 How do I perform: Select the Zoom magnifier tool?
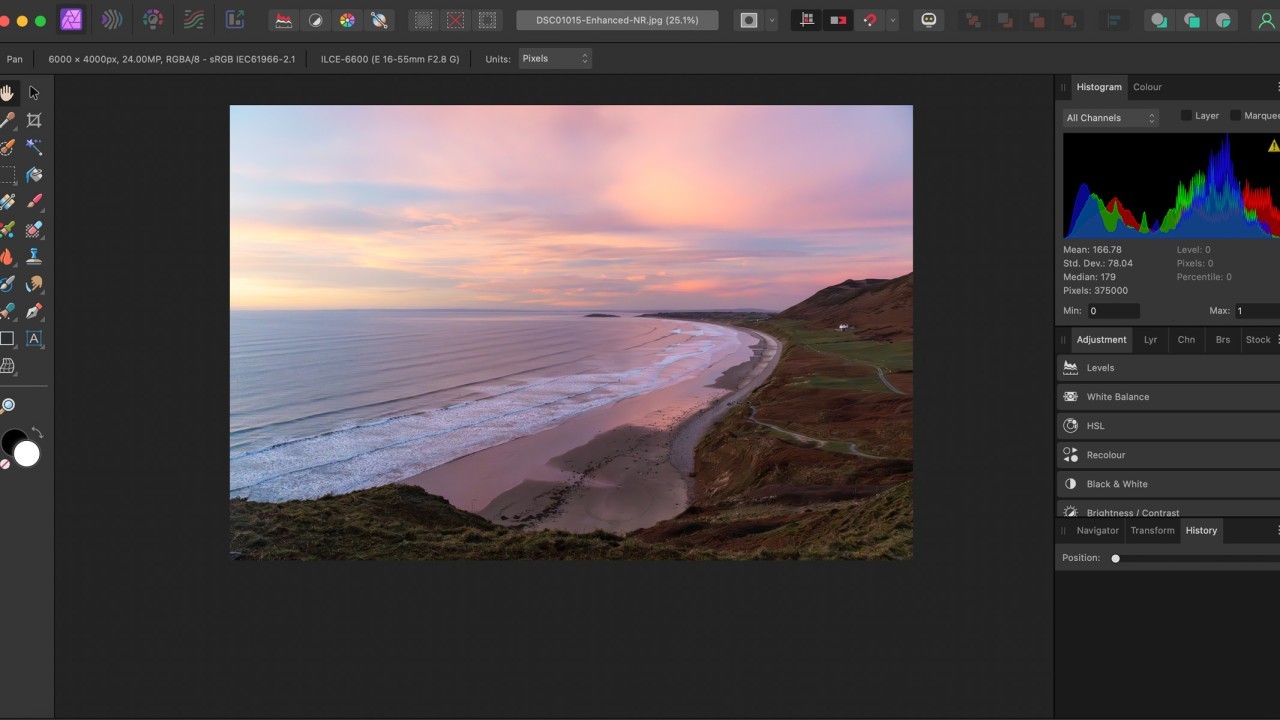tap(7, 405)
